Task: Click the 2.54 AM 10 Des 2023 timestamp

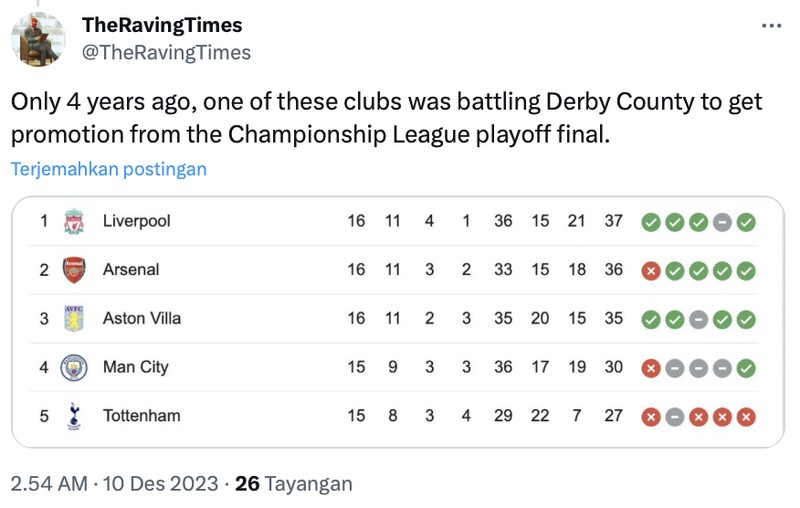Action: (x=113, y=484)
